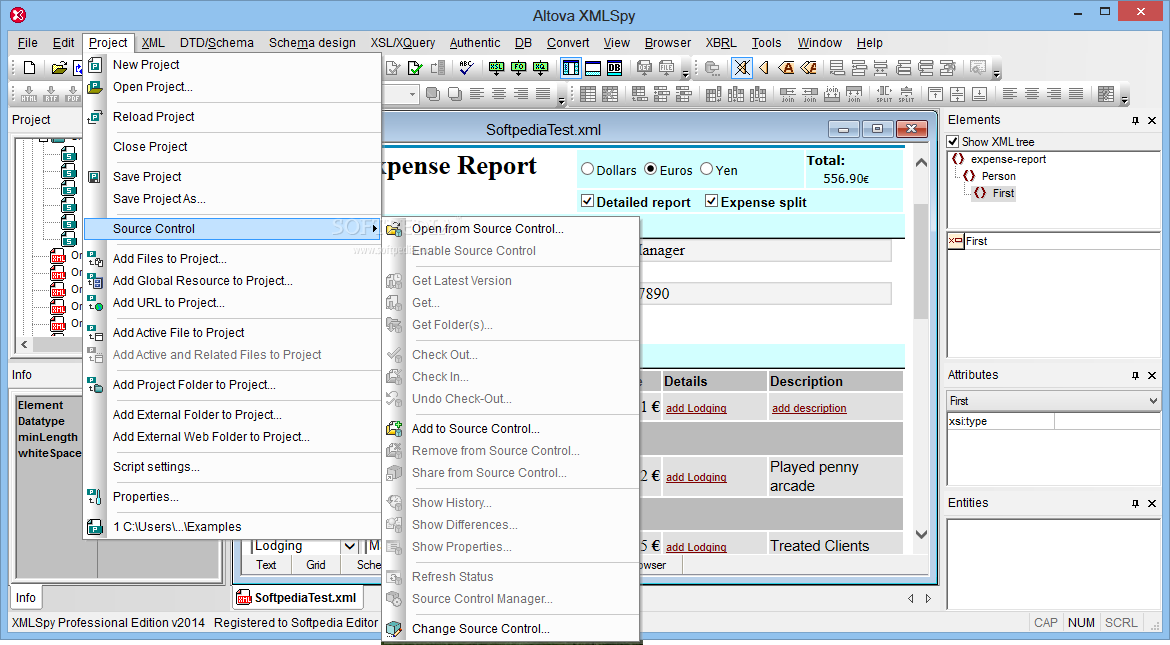Click add Lodging link beside Treated Clients
Screen dimensions: 1170x645
(x=695, y=547)
